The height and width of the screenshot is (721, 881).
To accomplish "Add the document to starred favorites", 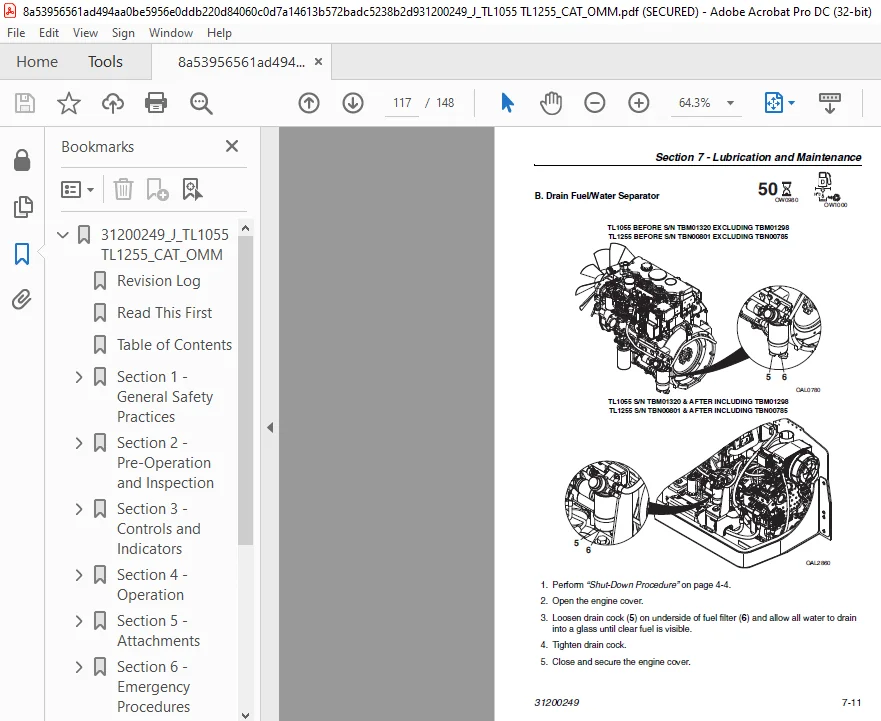I will click(x=69, y=103).
